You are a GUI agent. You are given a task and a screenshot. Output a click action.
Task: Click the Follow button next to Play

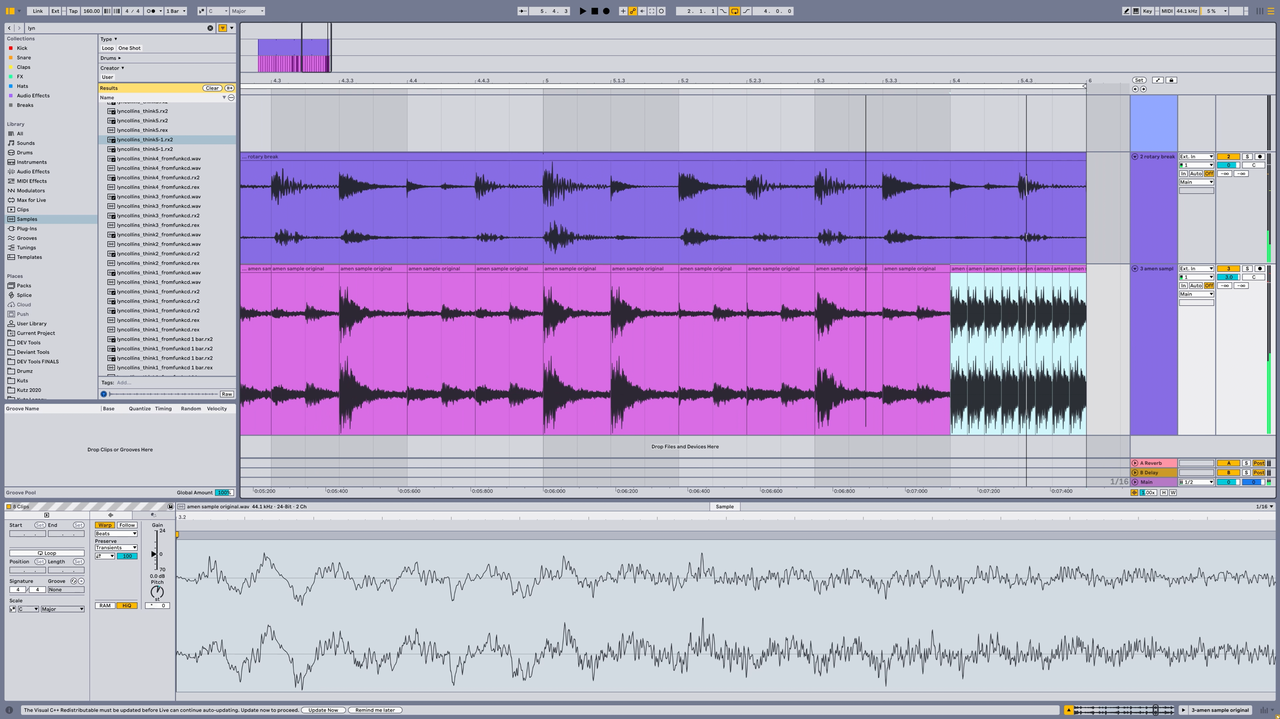tap(524, 11)
